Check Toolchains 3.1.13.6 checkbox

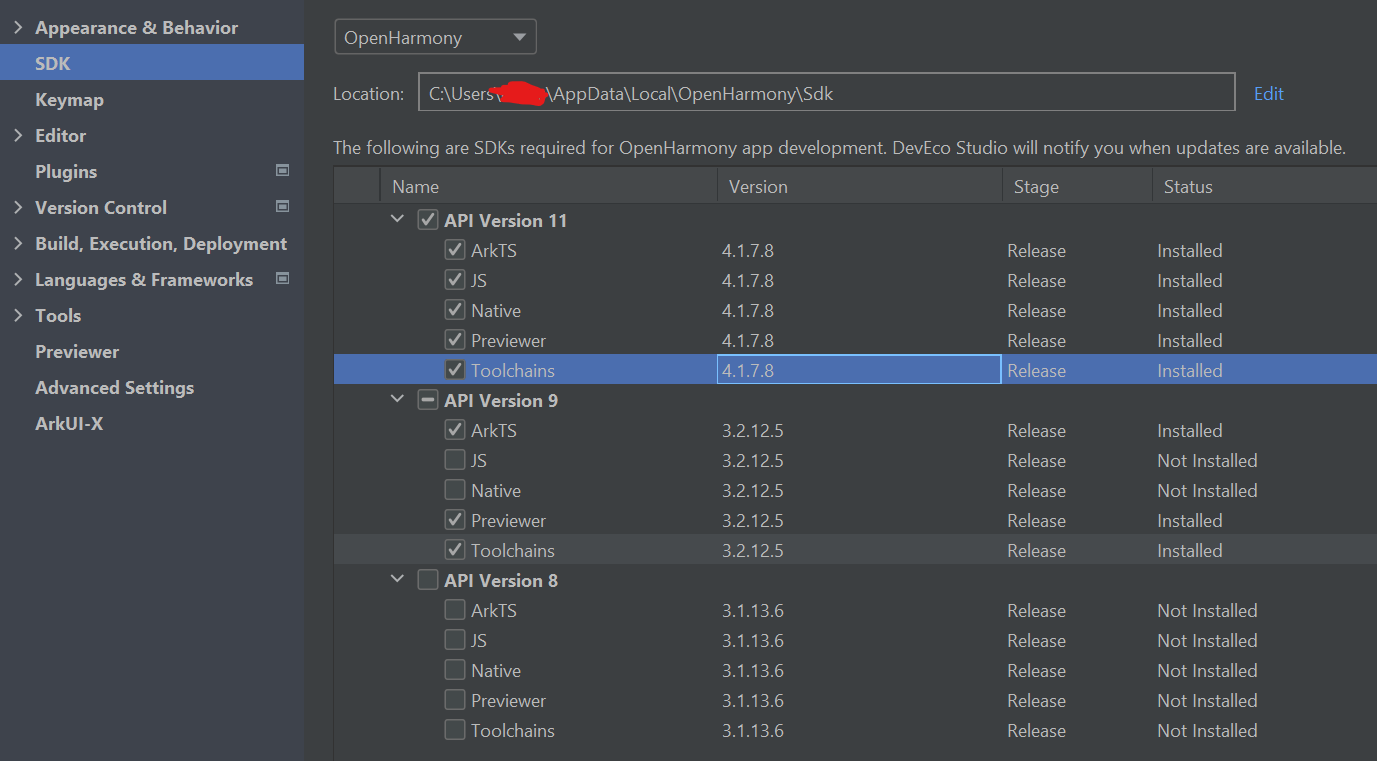pyautogui.click(x=455, y=730)
